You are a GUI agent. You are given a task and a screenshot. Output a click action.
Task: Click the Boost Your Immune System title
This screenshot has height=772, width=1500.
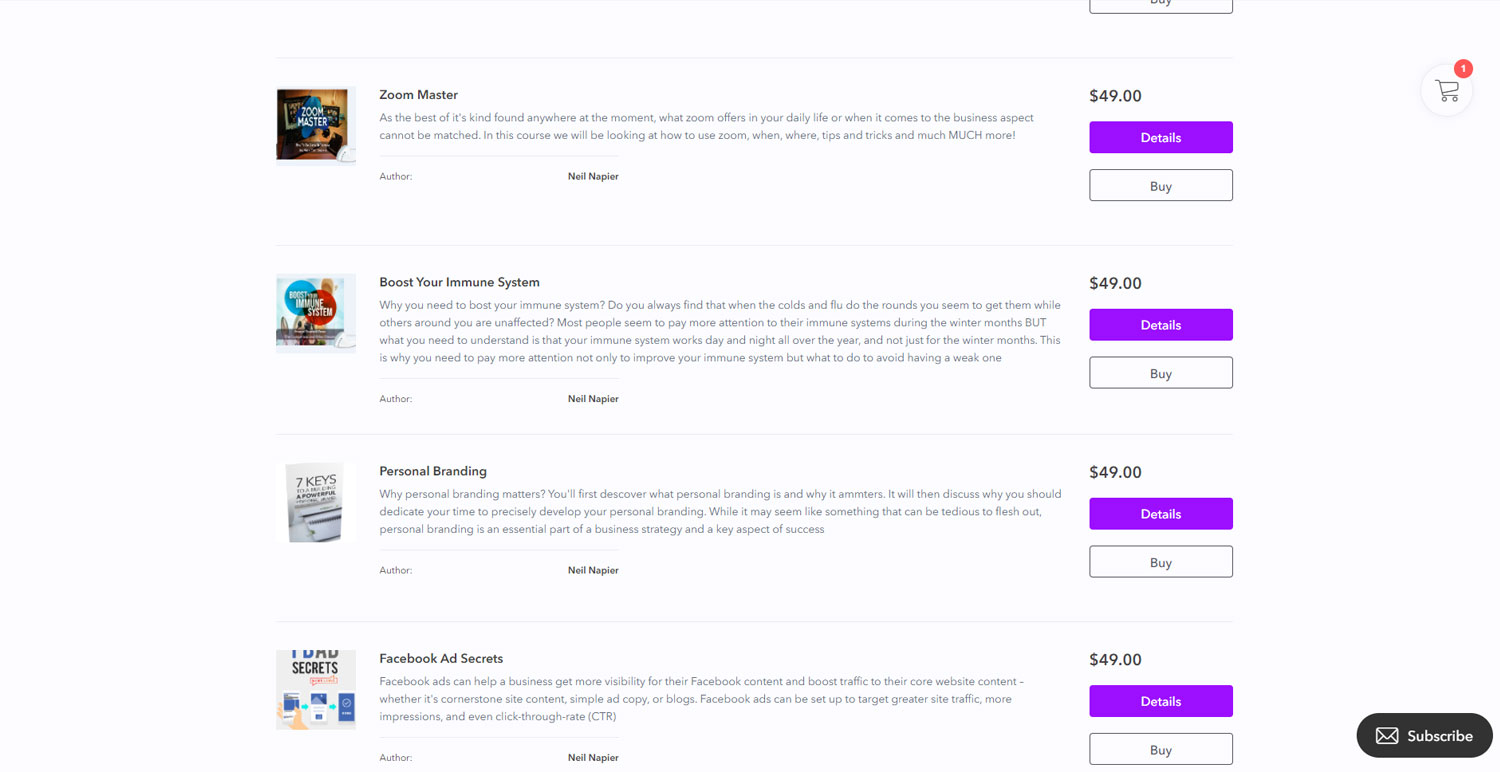coord(459,283)
